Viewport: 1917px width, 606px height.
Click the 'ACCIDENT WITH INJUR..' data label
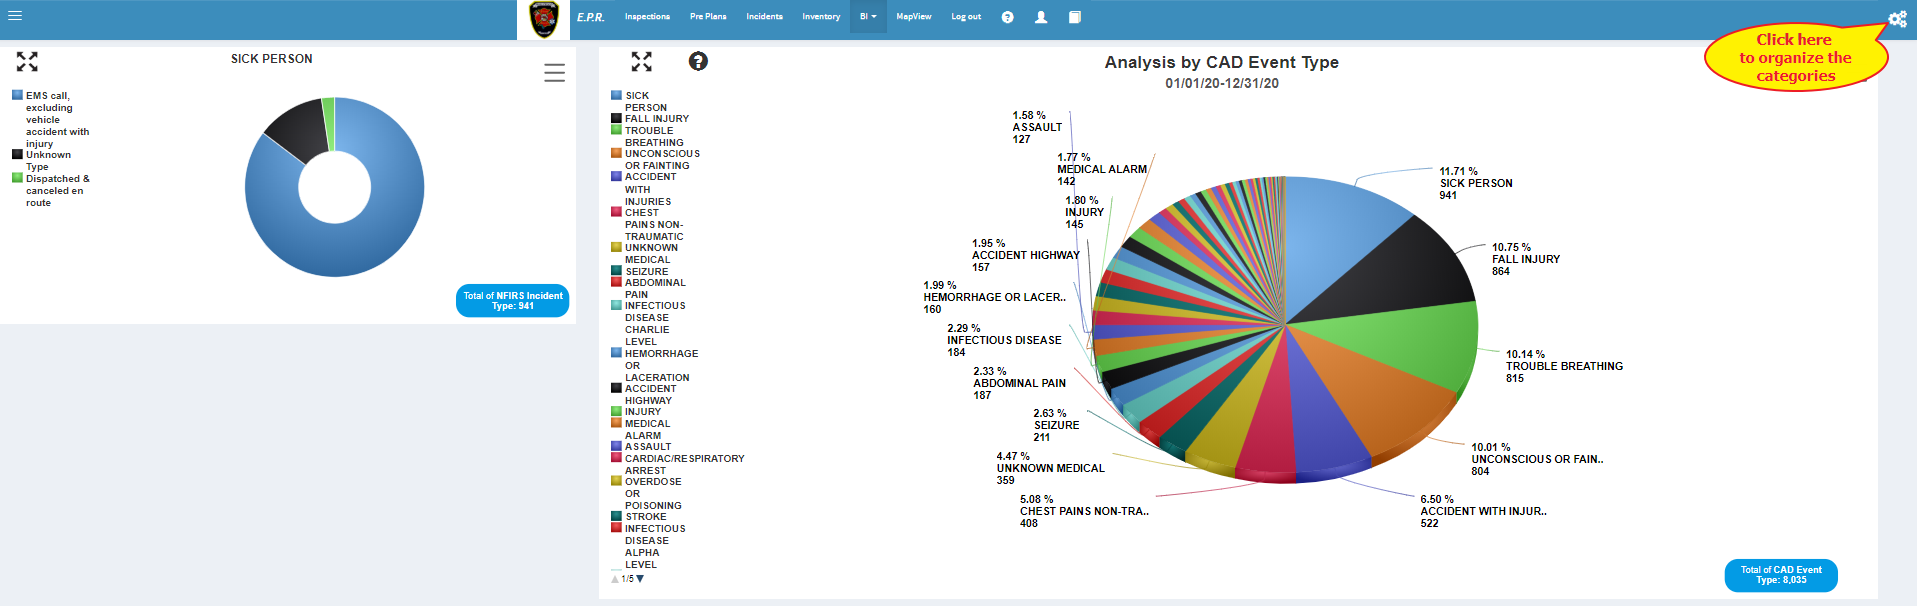coord(1483,511)
